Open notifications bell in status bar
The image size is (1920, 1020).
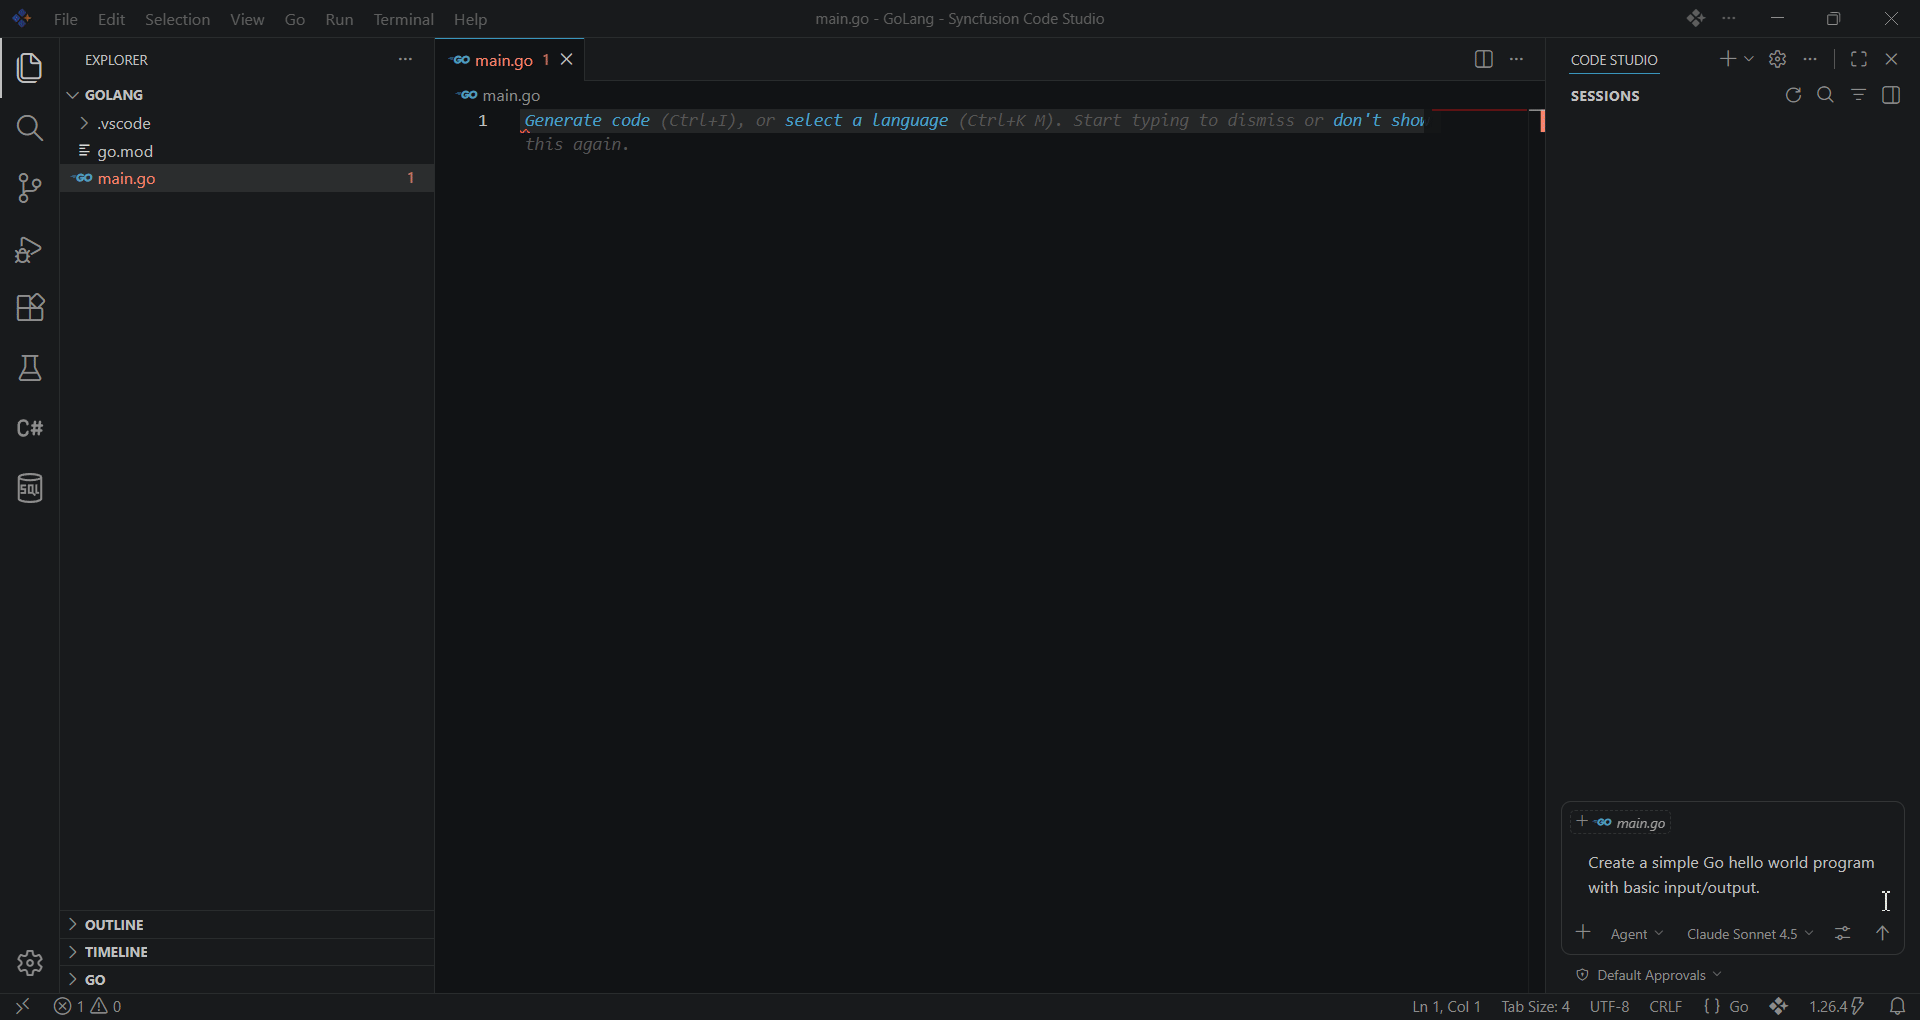coord(1897,1007)
